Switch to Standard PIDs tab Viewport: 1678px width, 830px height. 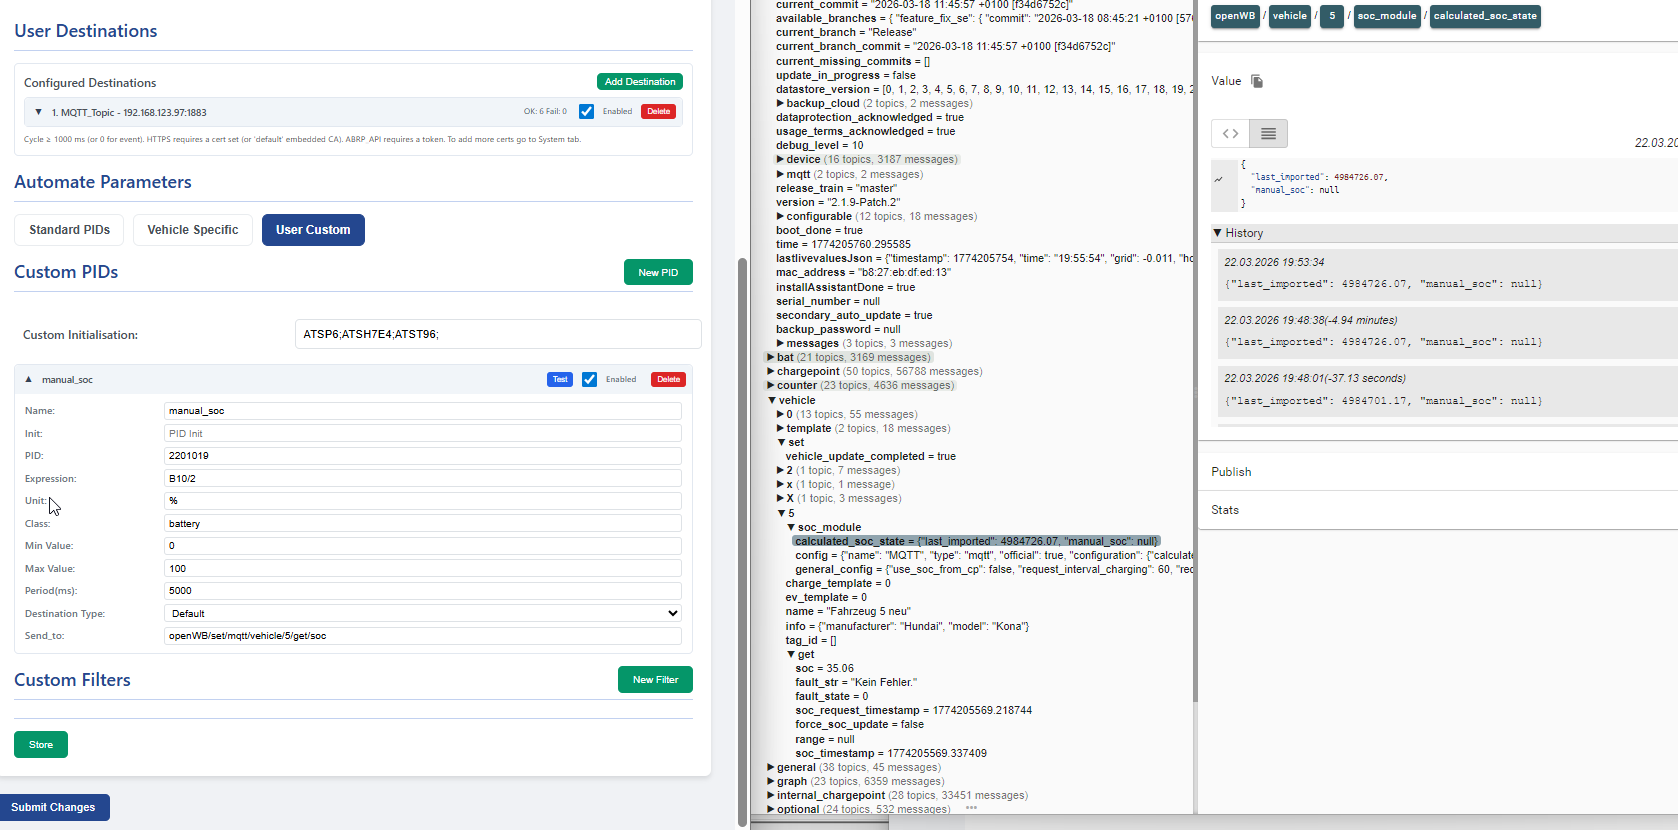click(x=69, y=230)
